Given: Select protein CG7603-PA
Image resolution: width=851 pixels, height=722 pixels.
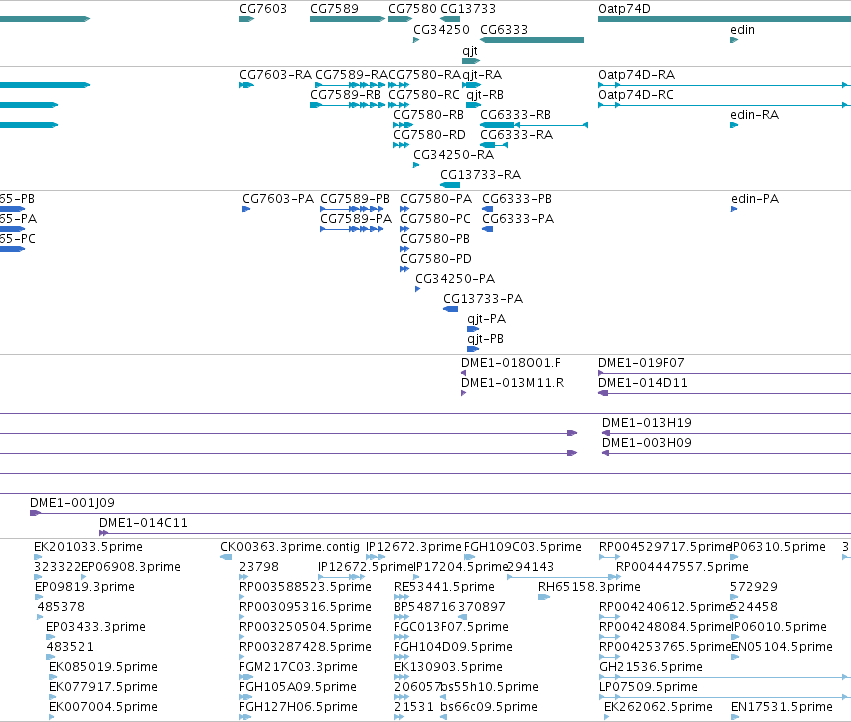Looking at the screenshot, I should pos(278,199).
